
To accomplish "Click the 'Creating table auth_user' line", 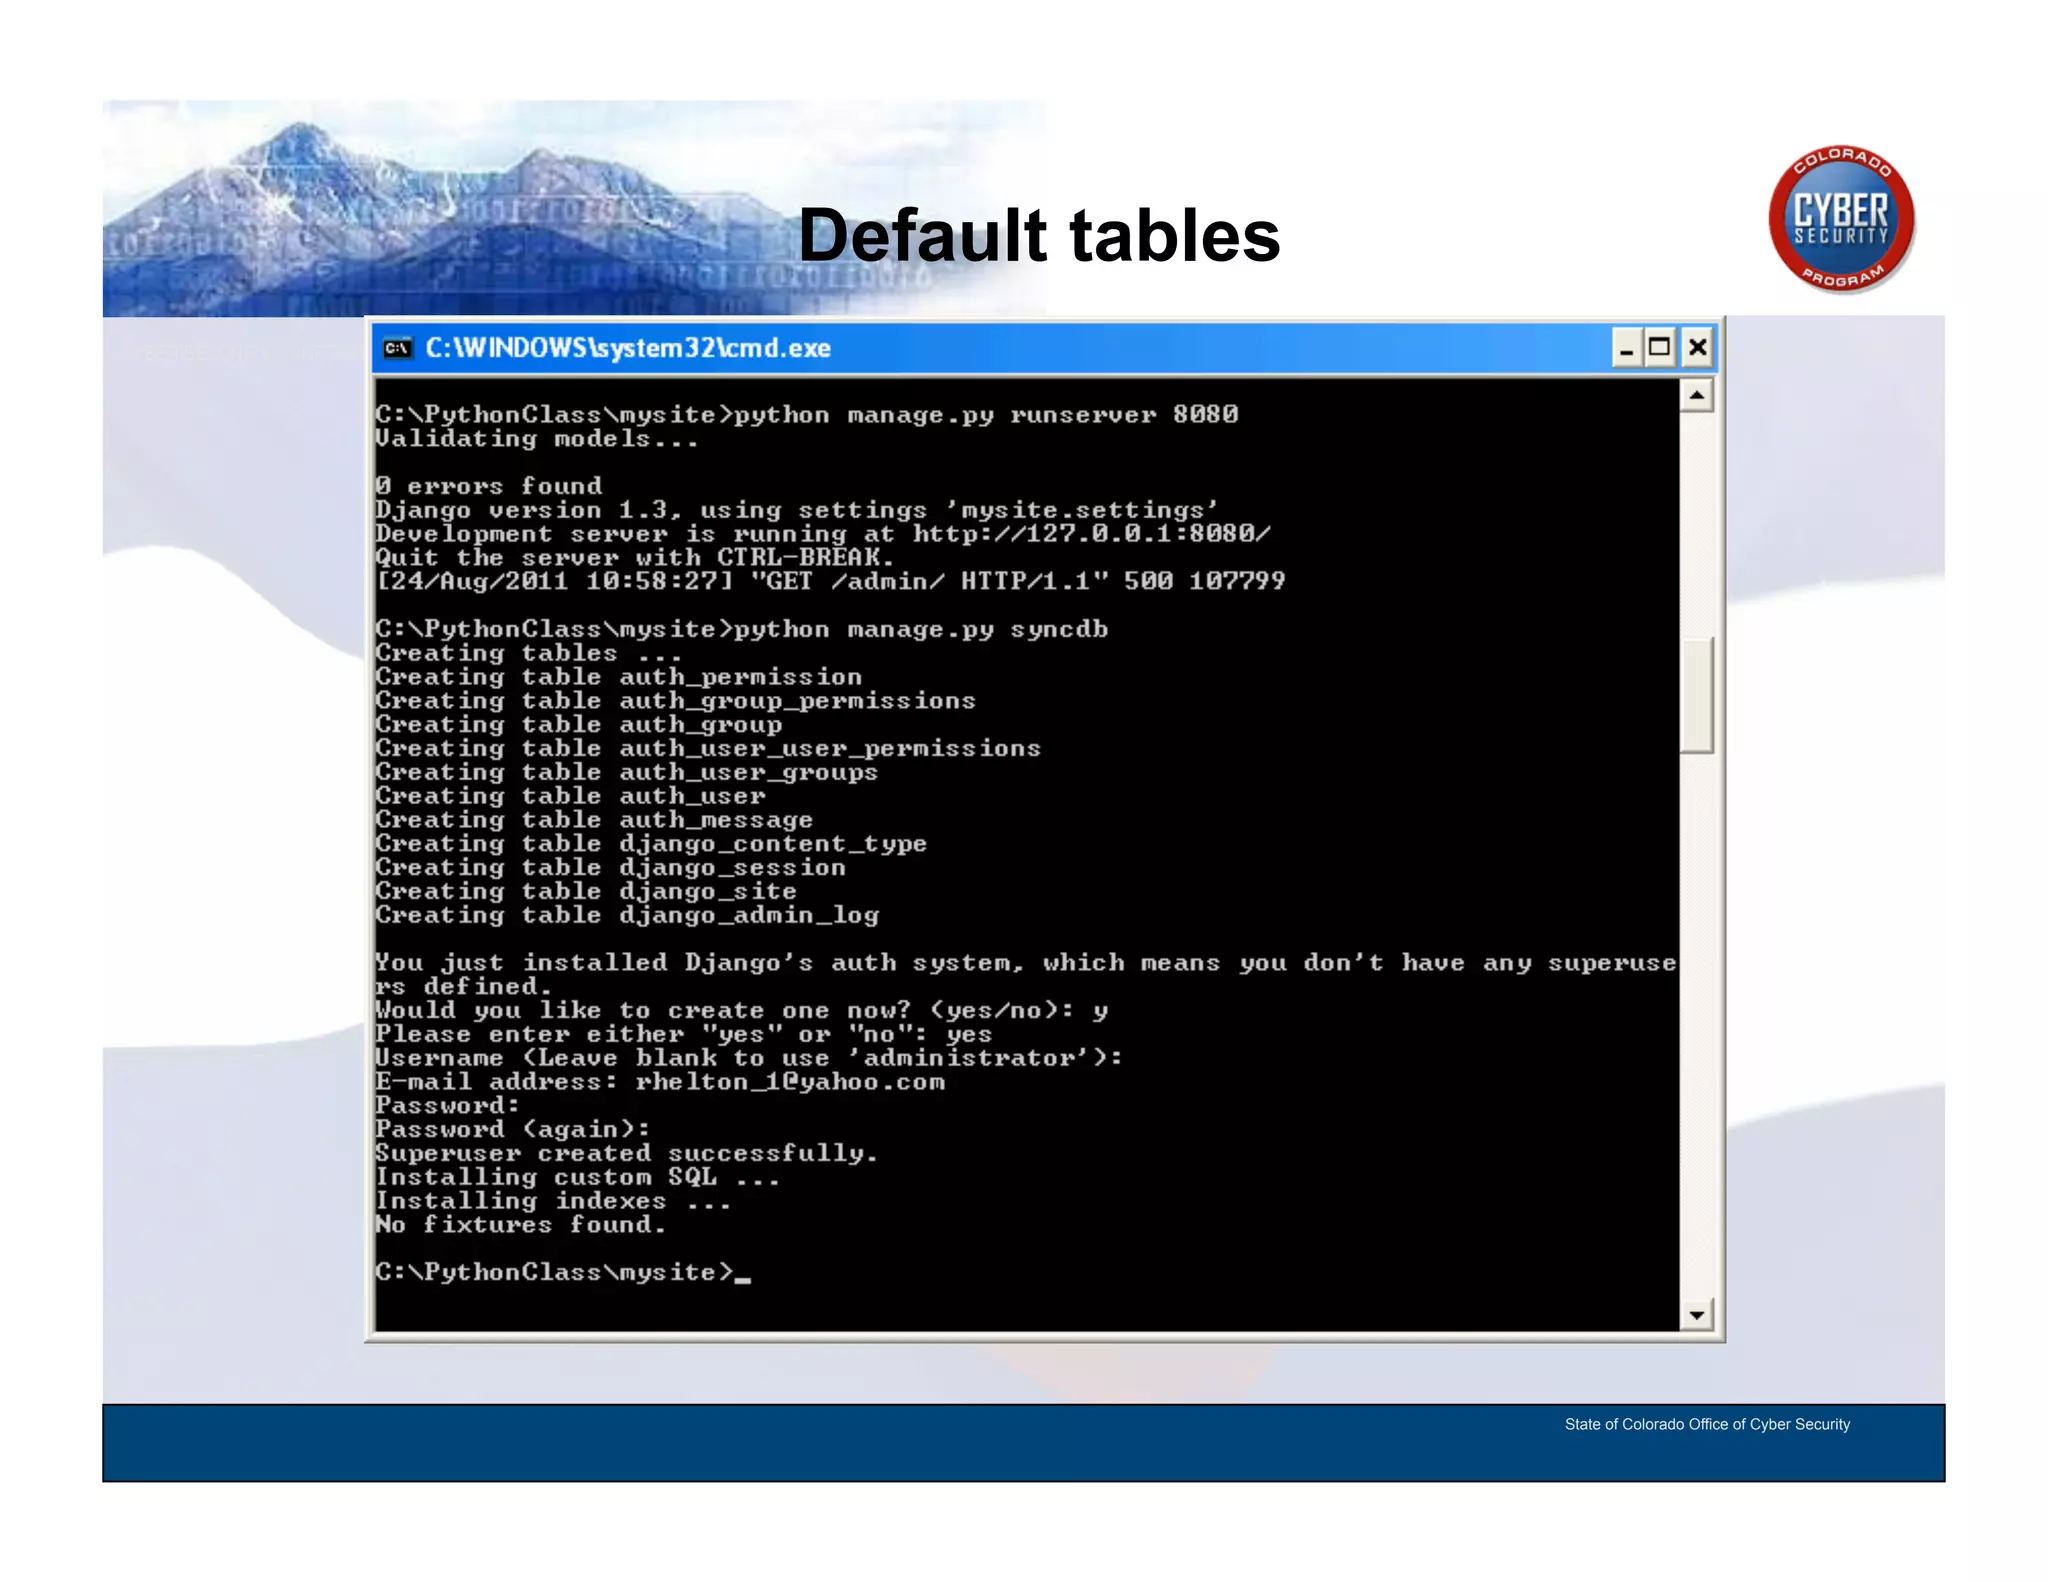I will point(570,797).
